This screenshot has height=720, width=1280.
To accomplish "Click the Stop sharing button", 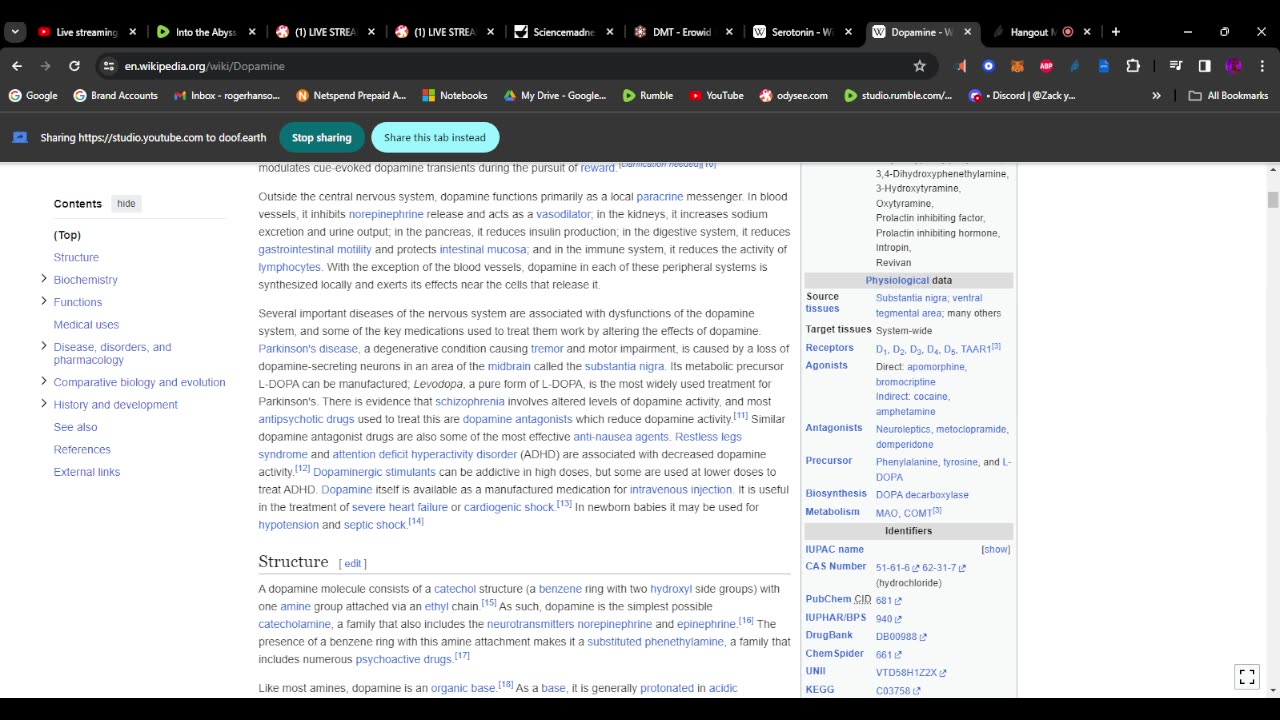I will pyautogui.click(x=321, y=138).
